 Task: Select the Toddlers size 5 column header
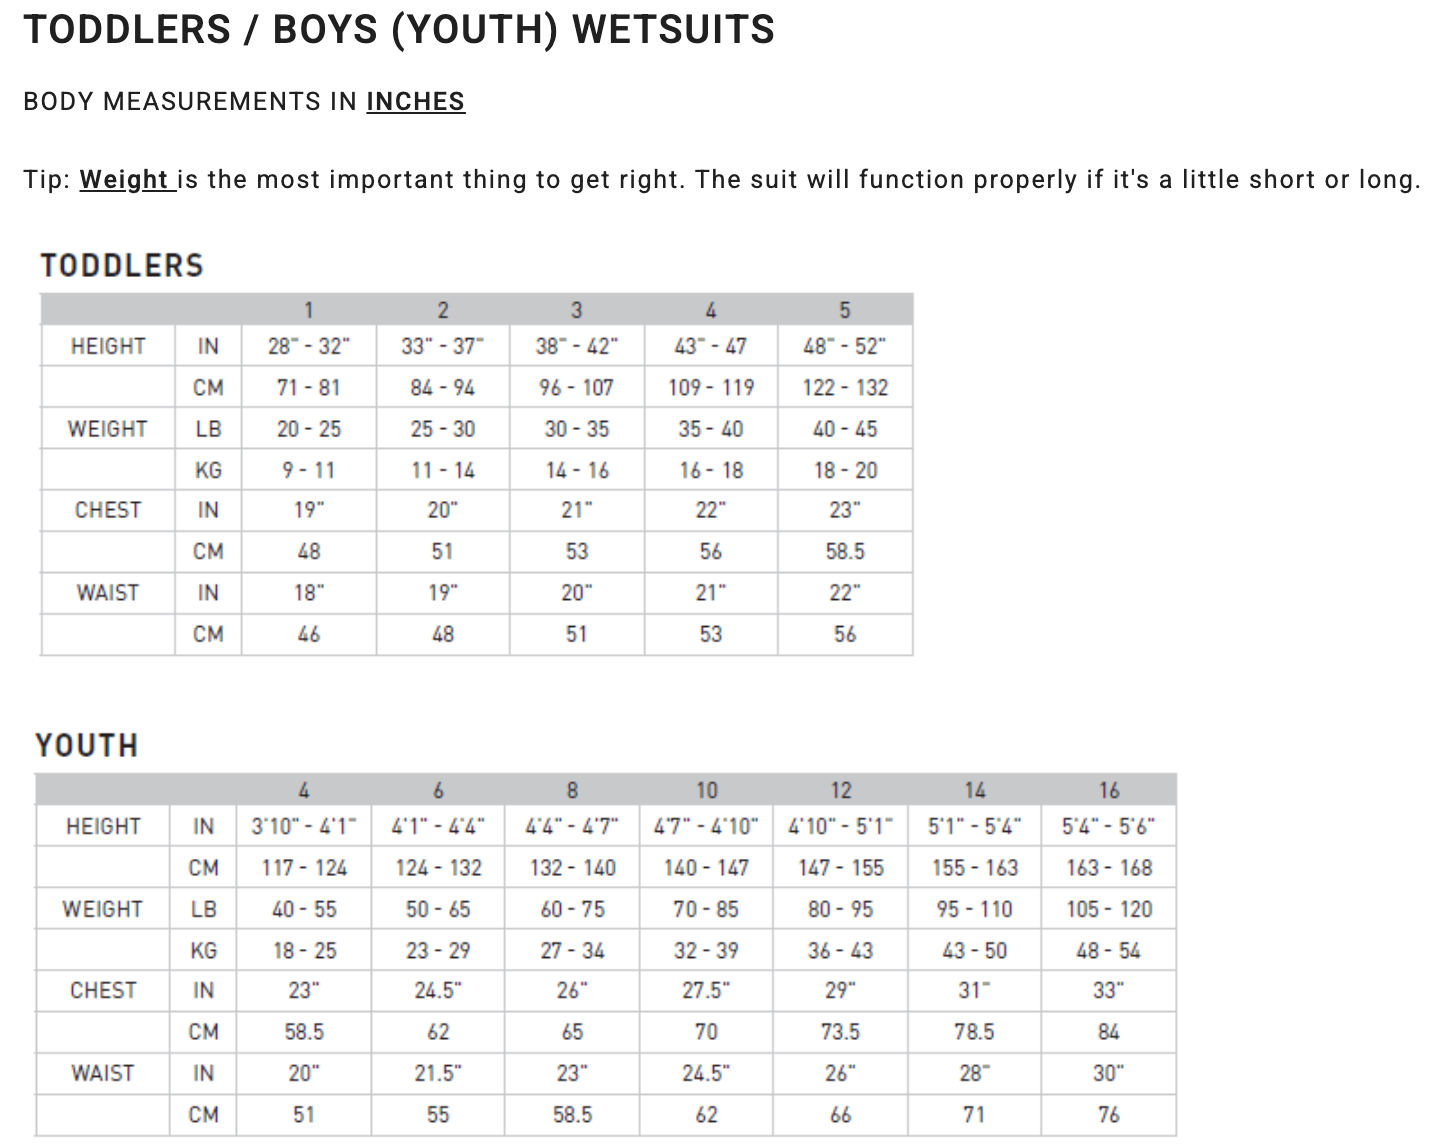[845, 310]
